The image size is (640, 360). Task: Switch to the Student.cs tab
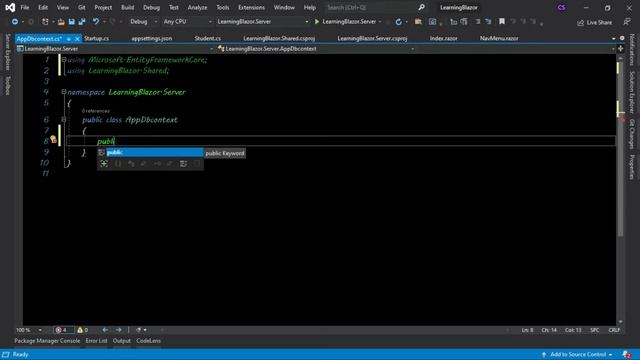point(207,38)
